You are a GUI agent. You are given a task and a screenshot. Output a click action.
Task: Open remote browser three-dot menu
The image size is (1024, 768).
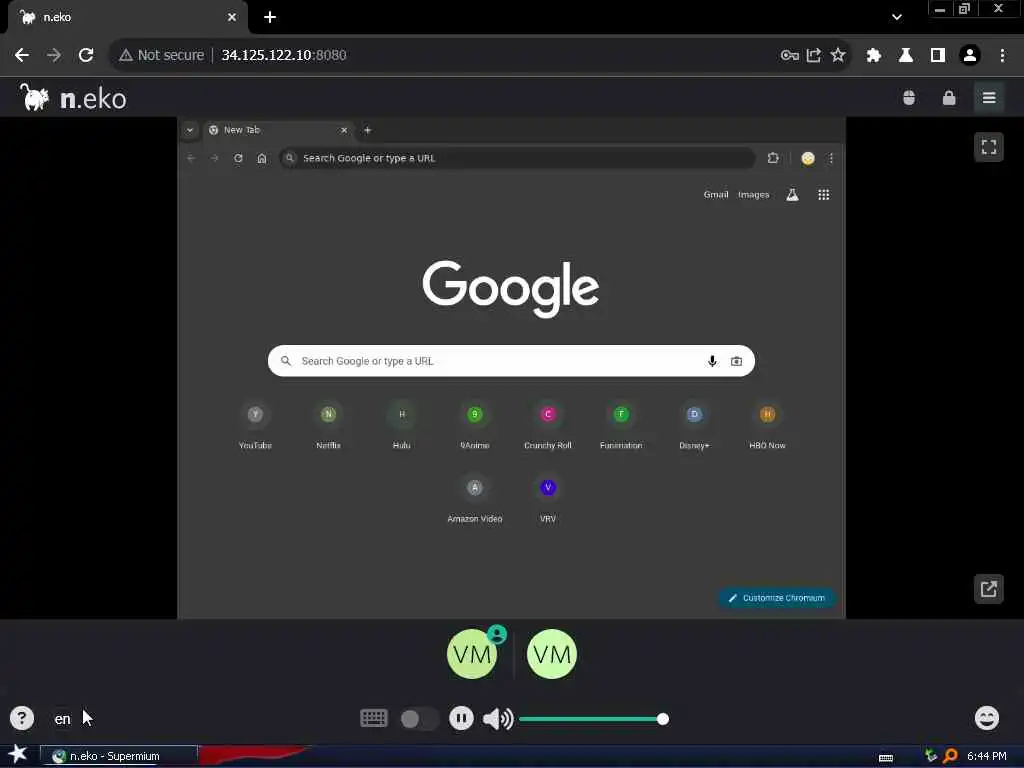[x=831, y=158]
